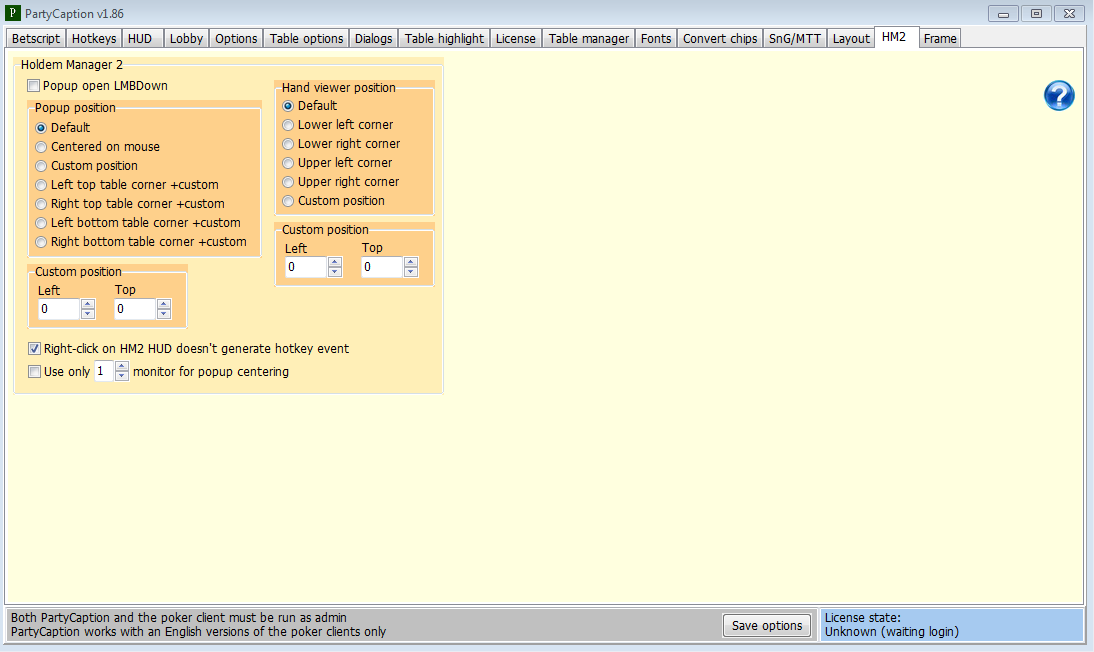Enable Popup open LMBDown checkbox
This screenshot has height=652, width=1094.
click(x=34, y=86)
